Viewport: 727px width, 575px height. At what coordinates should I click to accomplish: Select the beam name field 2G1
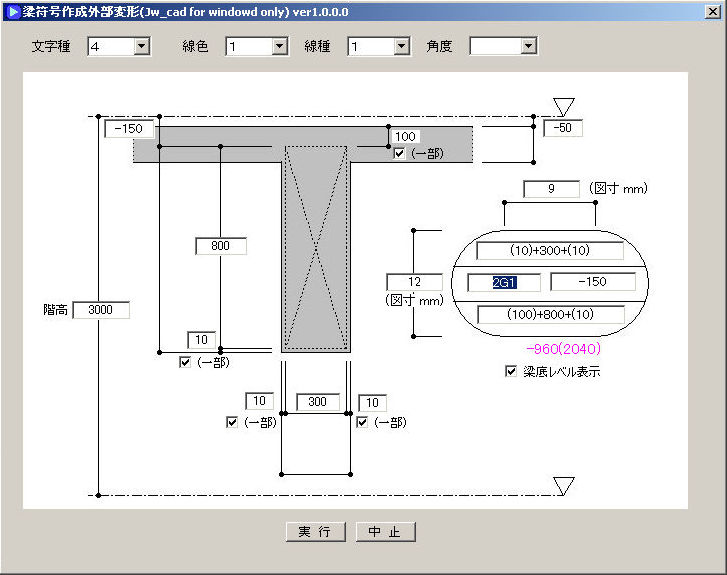[x=504, y=283]
